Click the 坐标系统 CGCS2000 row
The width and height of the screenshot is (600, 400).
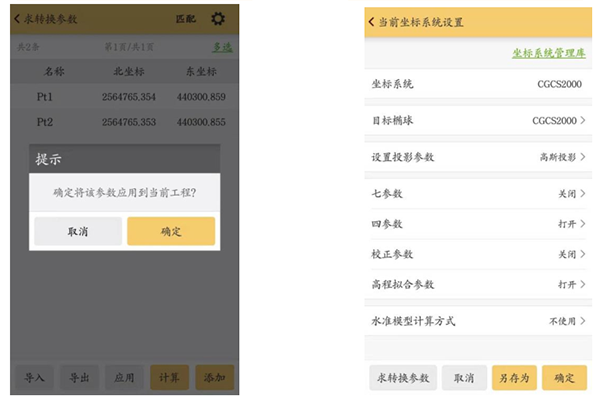coord(478,84)
